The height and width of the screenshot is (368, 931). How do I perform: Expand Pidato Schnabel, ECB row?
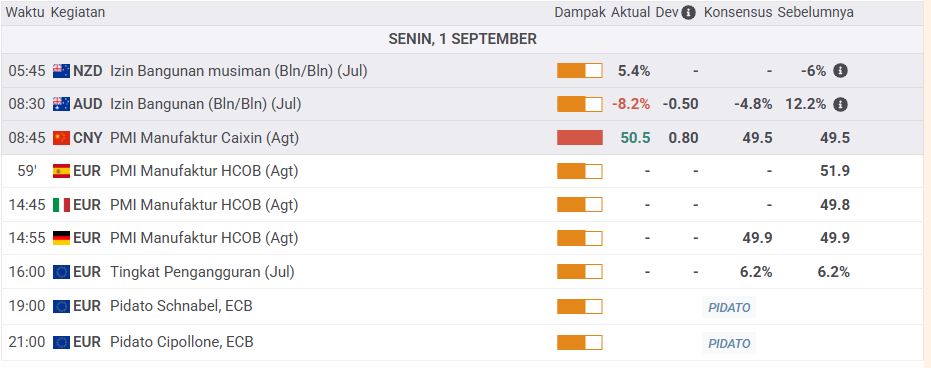pyautogui.click(x=462, y=306)
